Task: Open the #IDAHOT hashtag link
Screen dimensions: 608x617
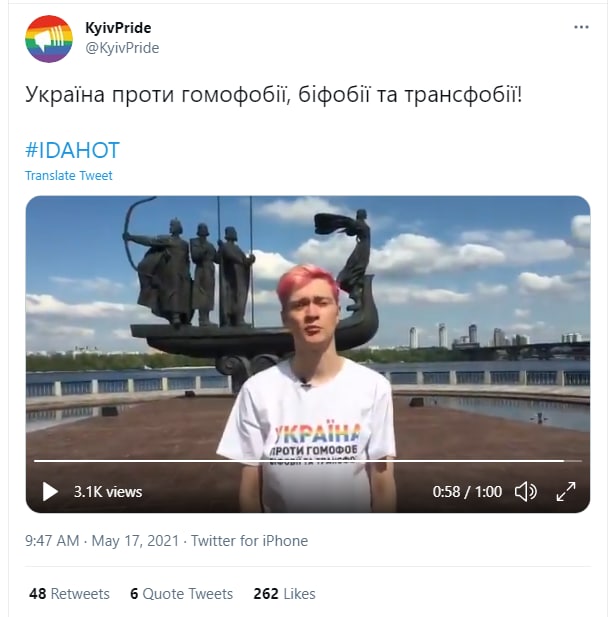Action: click(72, 150)
